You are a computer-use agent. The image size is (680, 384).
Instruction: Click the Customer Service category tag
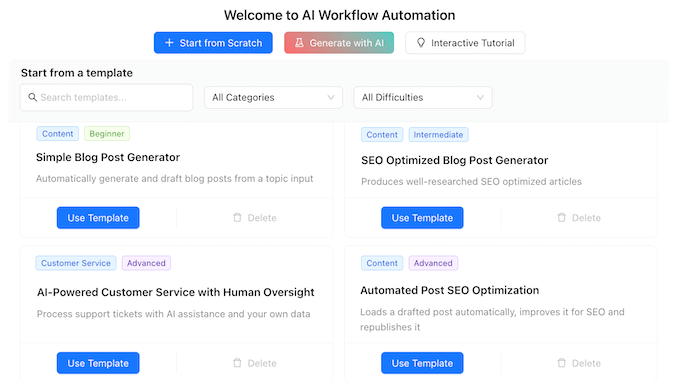tap(76, 263)
